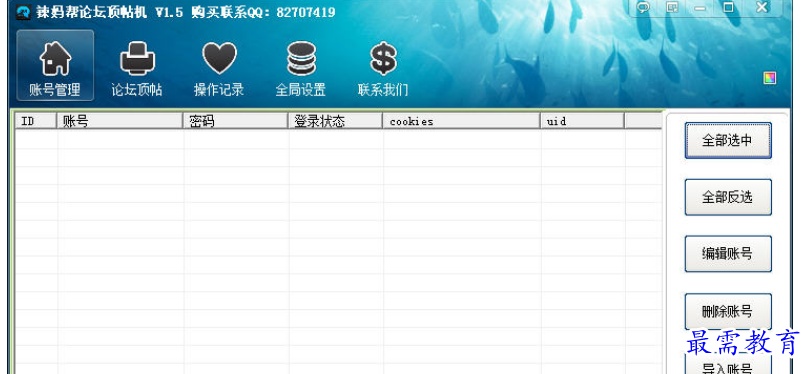808x374 pixels.
Task: Close the application window
Action: (x=762, y=7)
